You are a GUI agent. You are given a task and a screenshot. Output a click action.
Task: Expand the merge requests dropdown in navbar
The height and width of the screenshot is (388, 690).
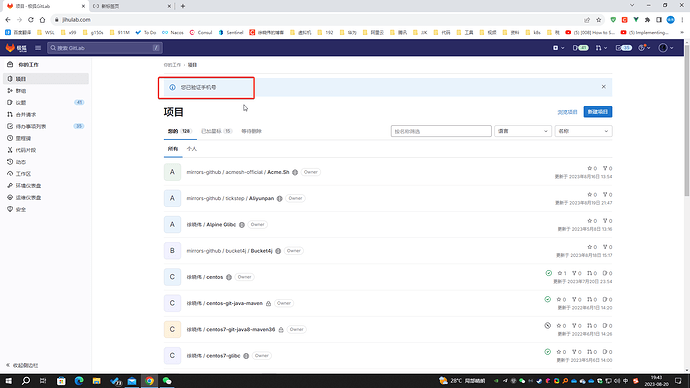coord(601,48)
